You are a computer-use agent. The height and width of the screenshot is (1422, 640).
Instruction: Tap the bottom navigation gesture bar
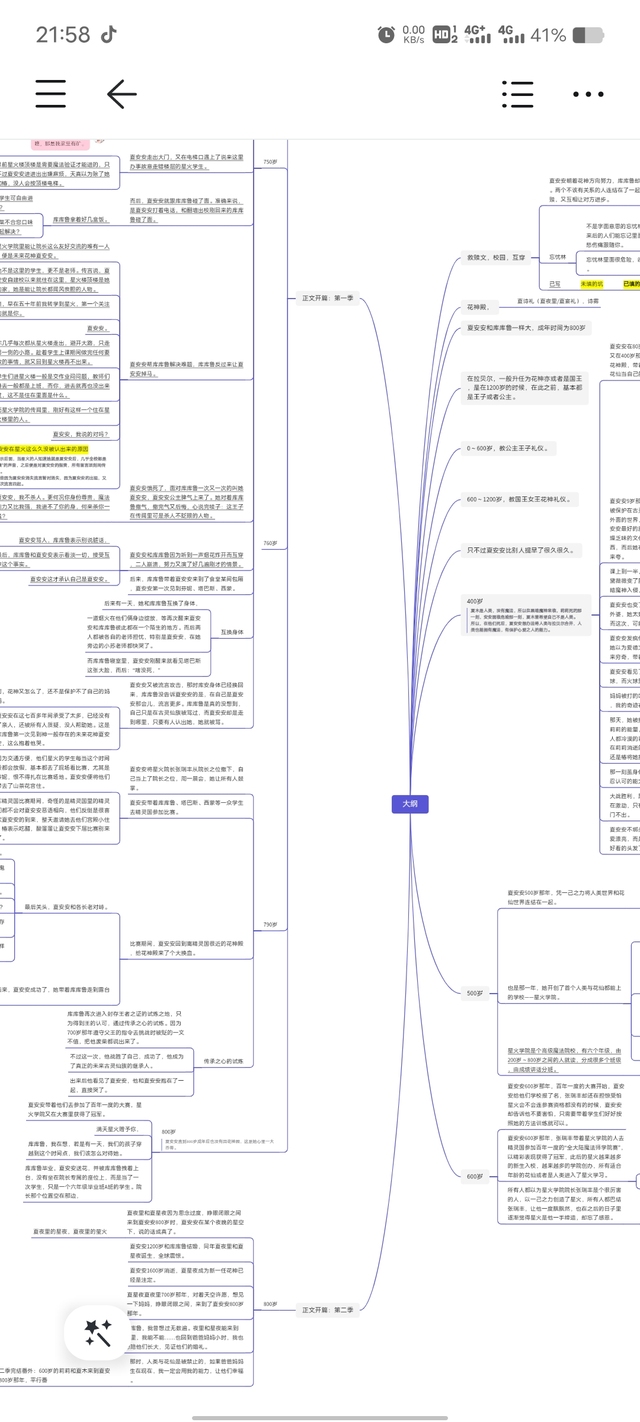tap(320, 1417)
